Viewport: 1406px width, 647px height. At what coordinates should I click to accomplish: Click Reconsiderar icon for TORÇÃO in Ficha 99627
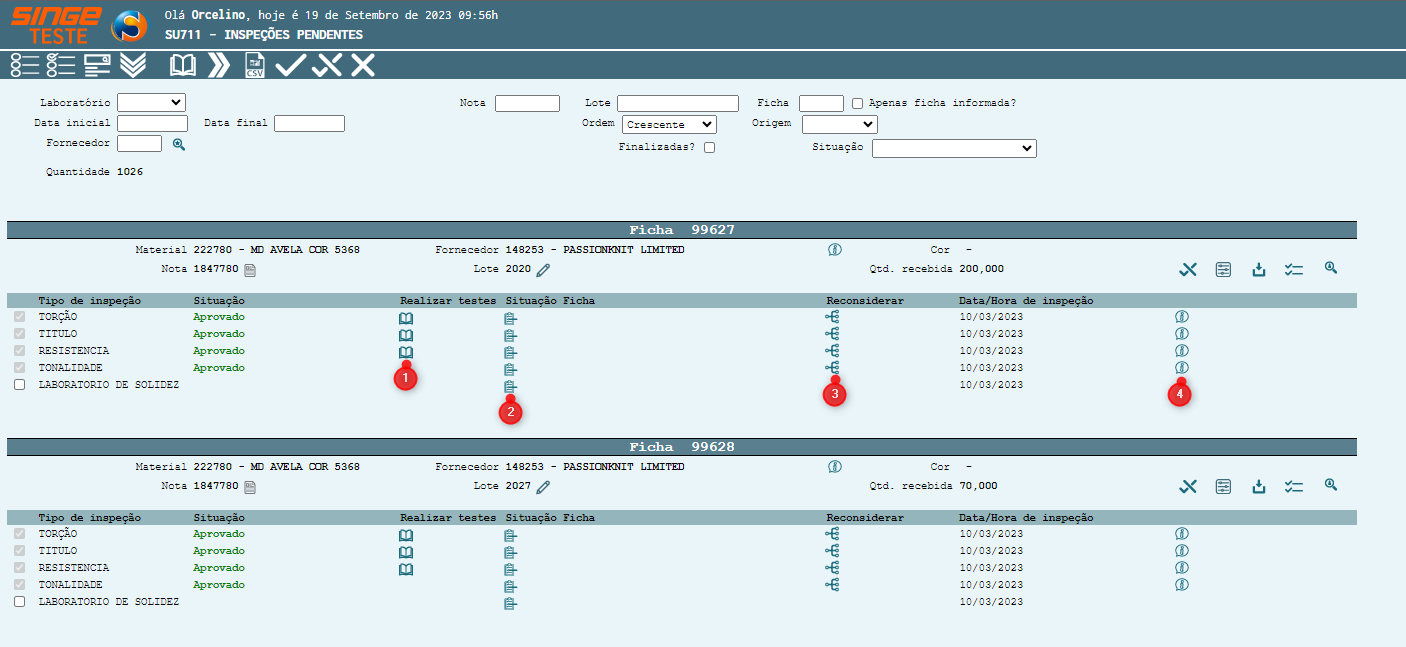[x=832, y=317]
